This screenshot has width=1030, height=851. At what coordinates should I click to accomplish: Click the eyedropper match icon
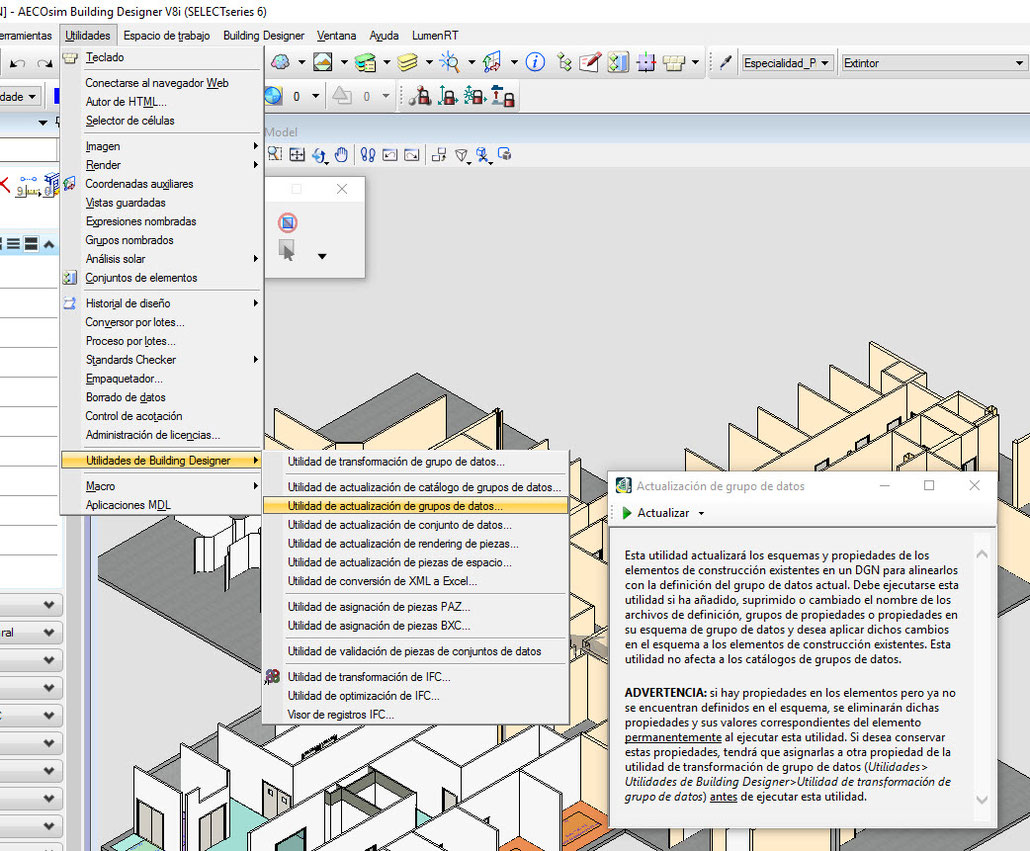(x=726, y=62)
